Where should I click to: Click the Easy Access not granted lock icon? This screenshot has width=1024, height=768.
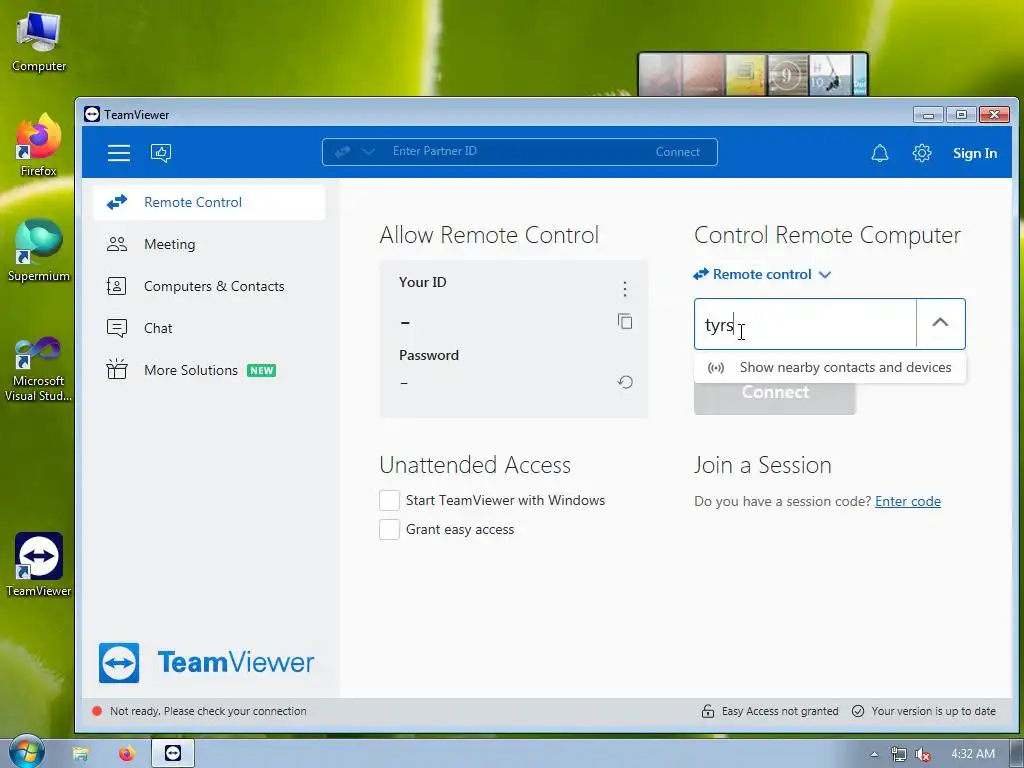click(x=707, y=711)
